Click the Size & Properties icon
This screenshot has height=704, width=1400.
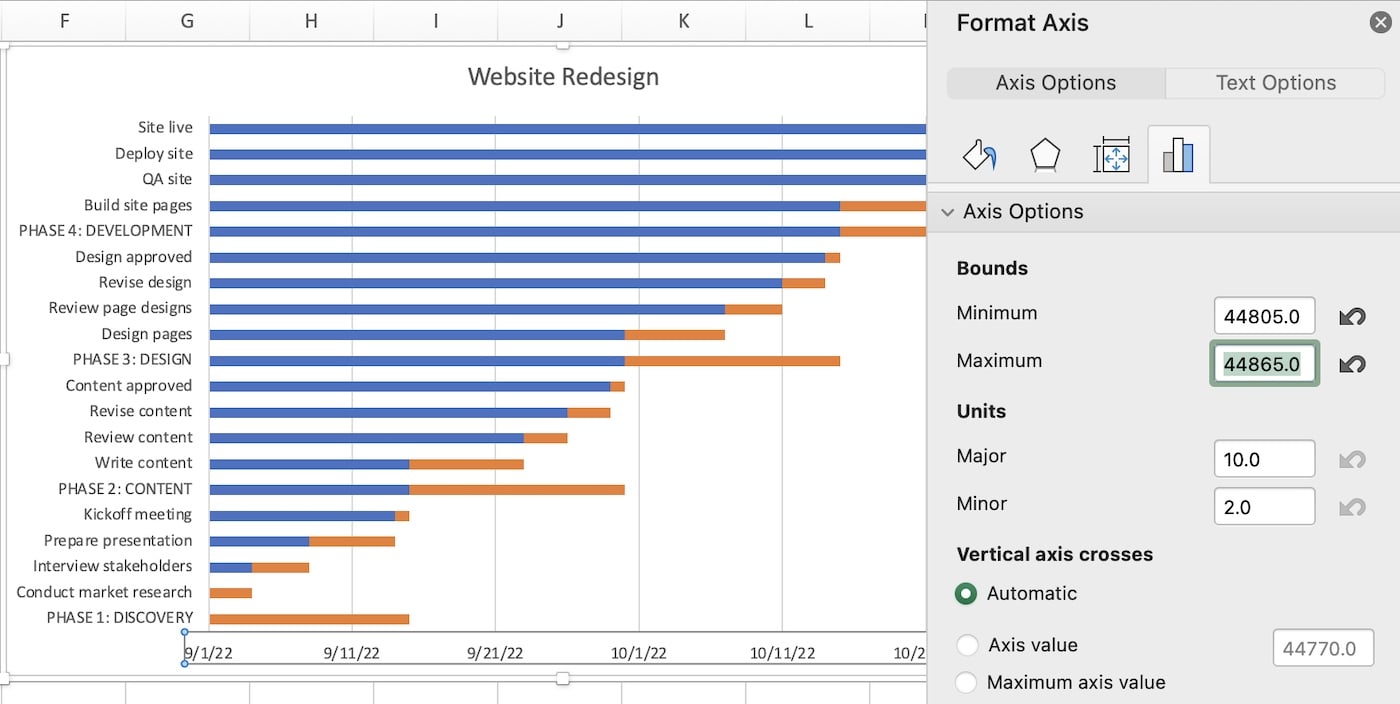pyautogui.click(x=1112, y=154)
